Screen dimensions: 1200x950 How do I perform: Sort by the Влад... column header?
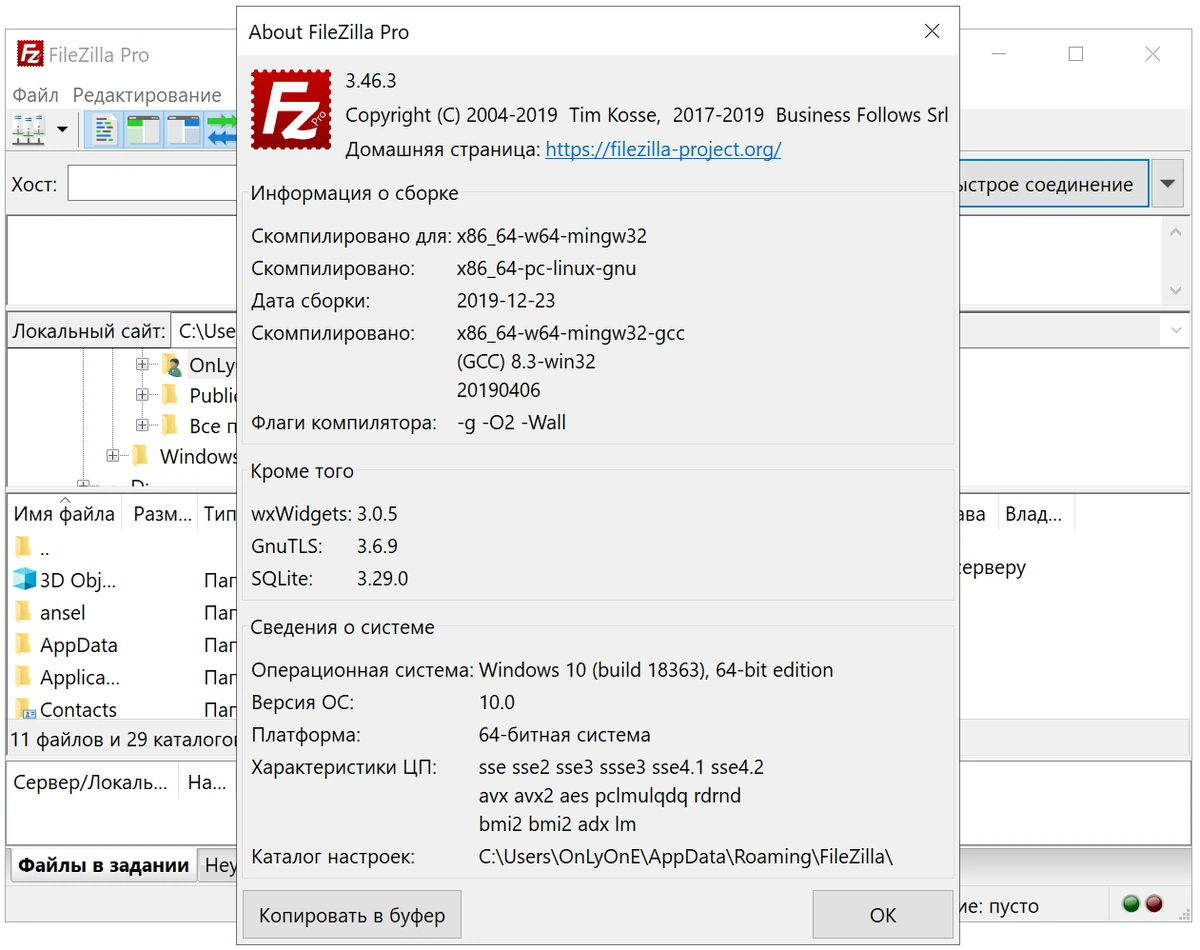coord(1034,514)
